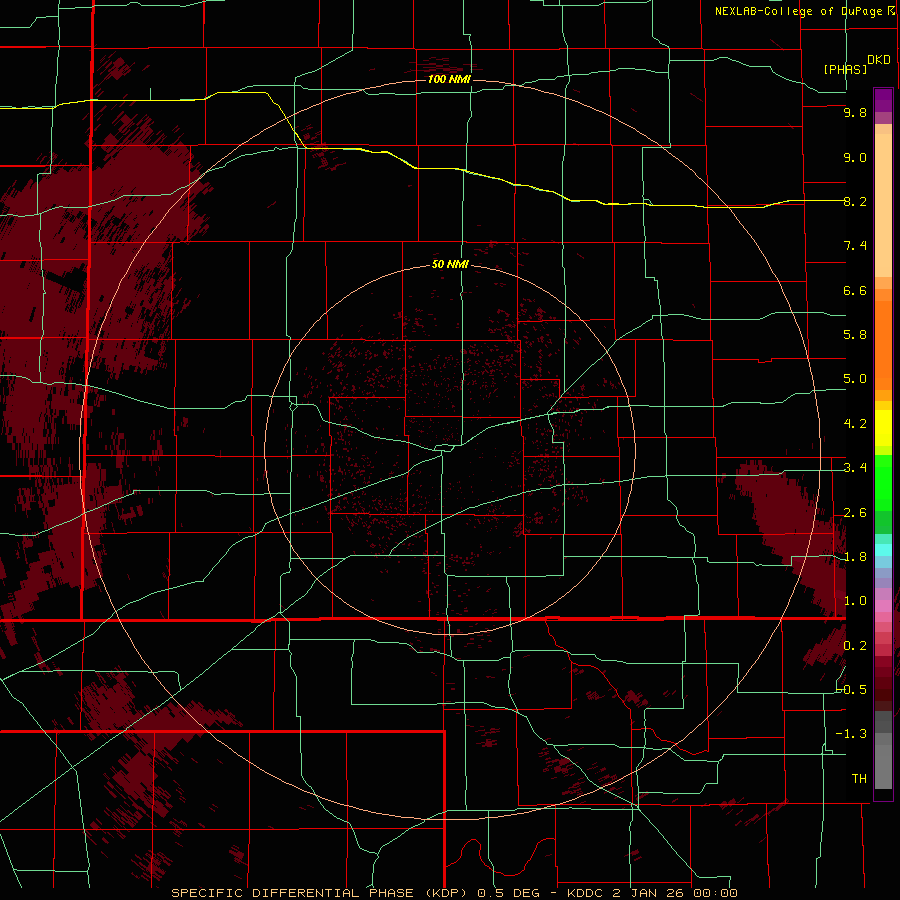
Task: Select the 4.2 value on the scale
Action: point(855,424)
